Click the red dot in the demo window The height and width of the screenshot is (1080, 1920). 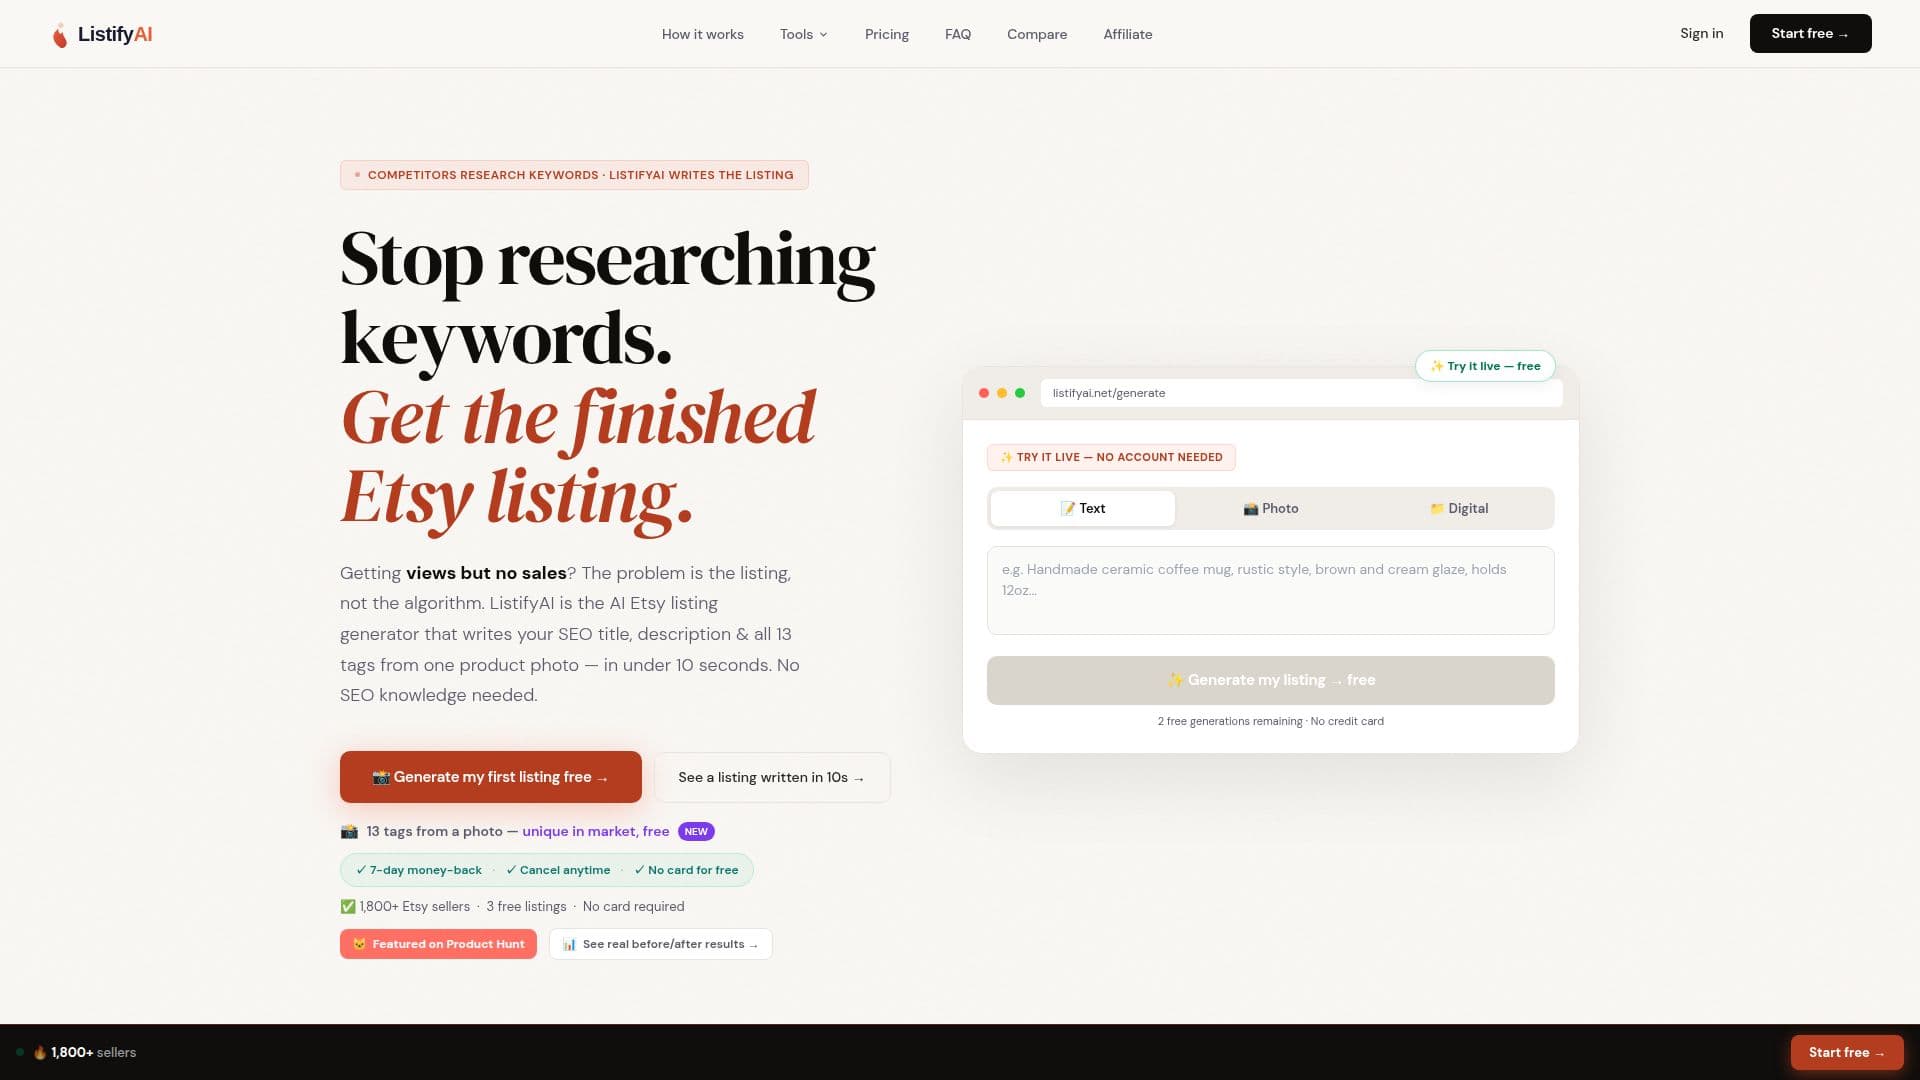[984, 393]
